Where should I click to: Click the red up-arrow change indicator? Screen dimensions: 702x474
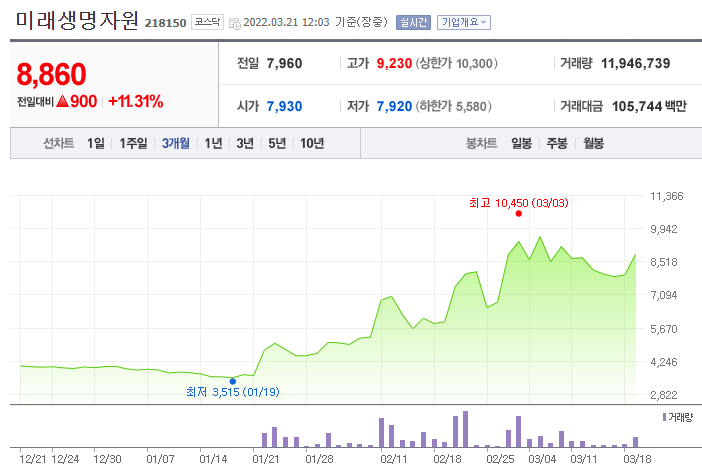[63, 101]
